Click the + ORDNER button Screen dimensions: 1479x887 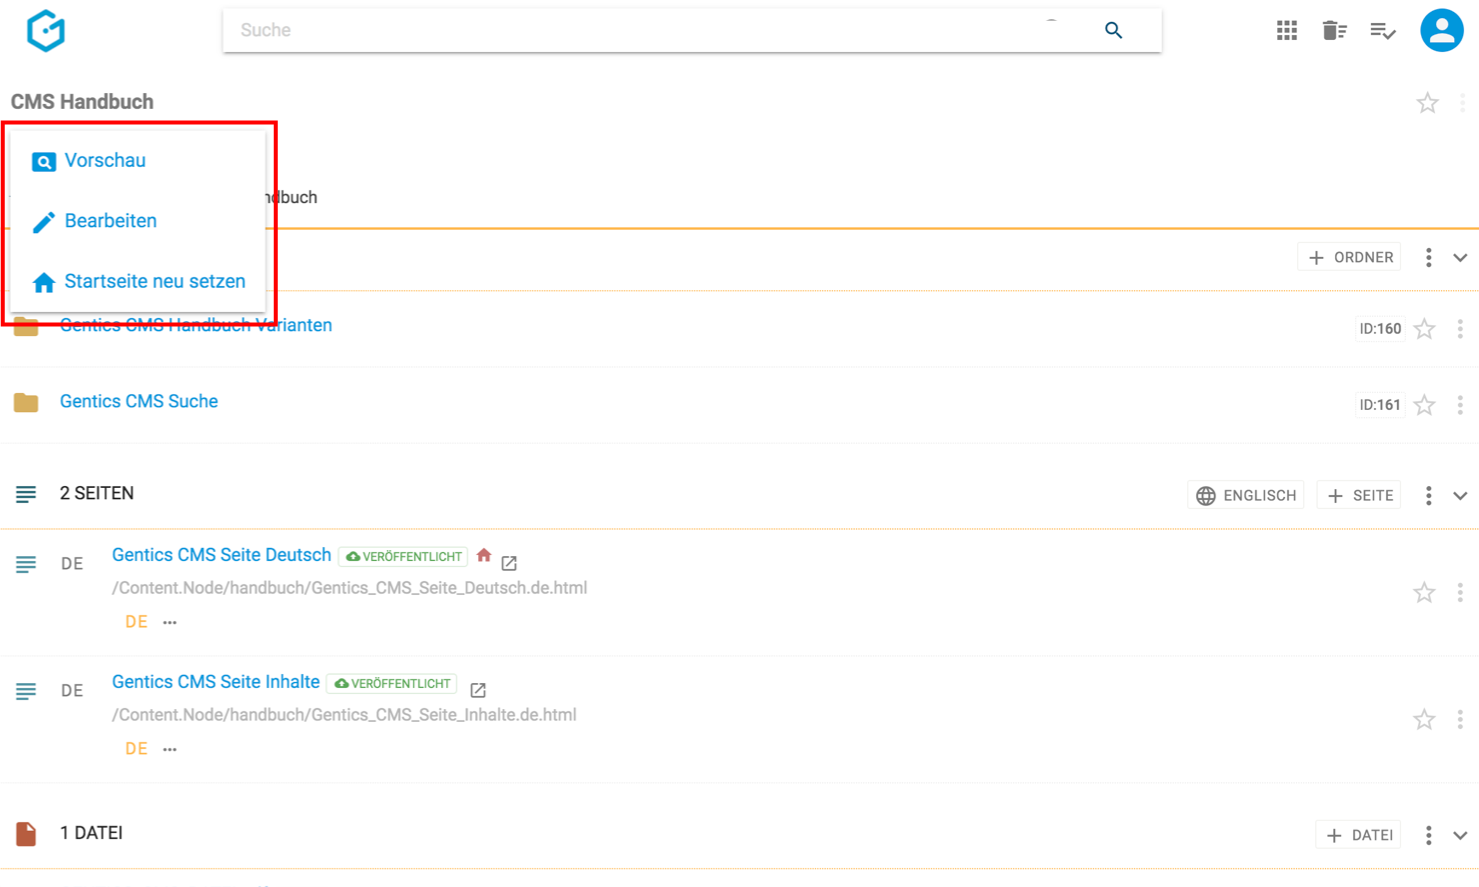pyautogui.click(x=1349, y=257)
